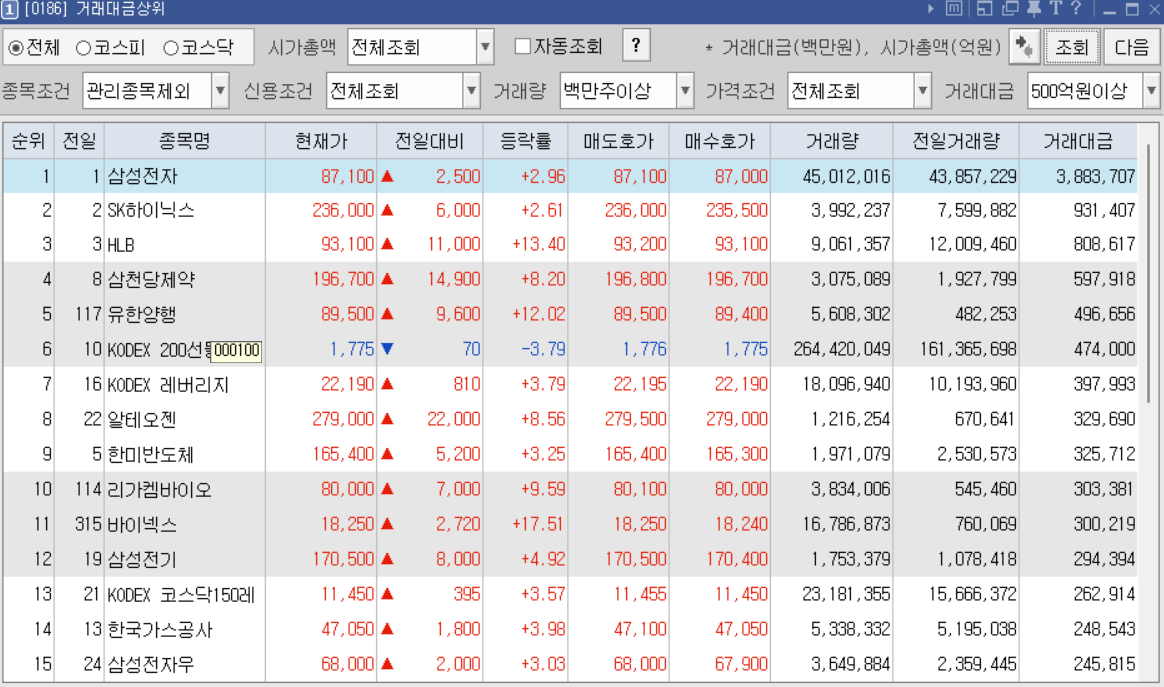Image resolution: width=1164 pixels, height=687 pixels.
Task: Click the duplicate window icon in title bar
Action: click(1010, 9)
